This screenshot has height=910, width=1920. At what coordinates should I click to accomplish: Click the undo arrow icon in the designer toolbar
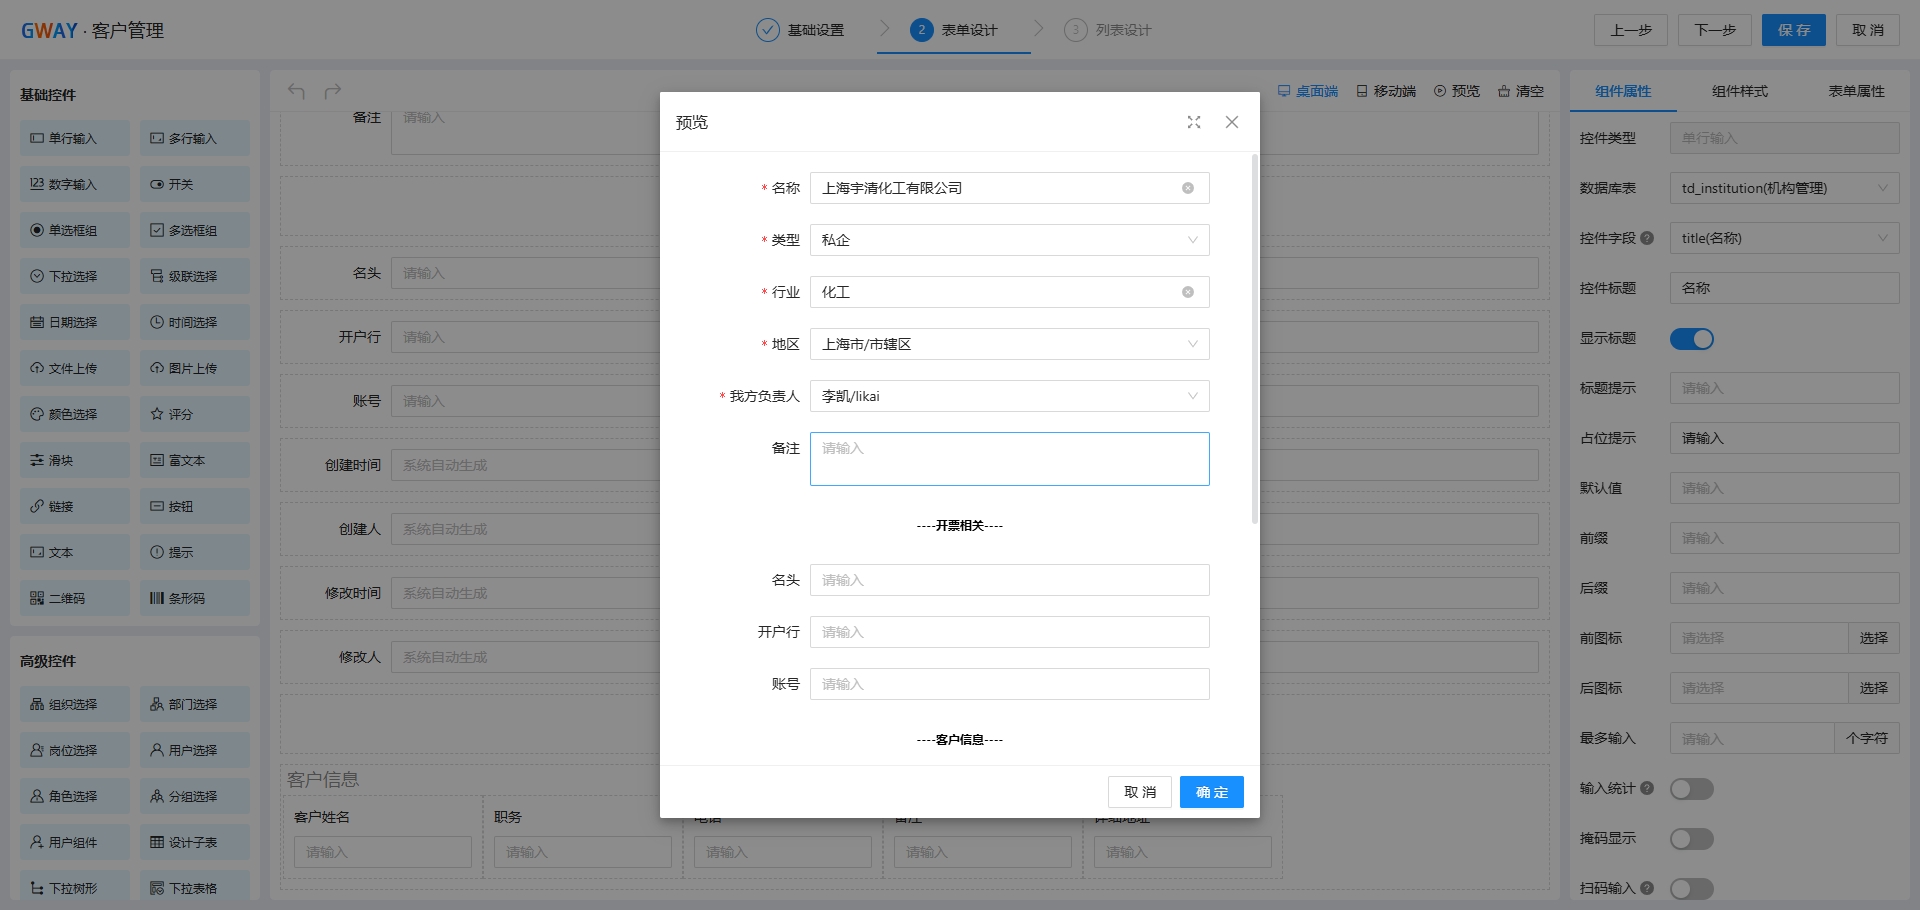pyautogui.click(x=297, y=91)
